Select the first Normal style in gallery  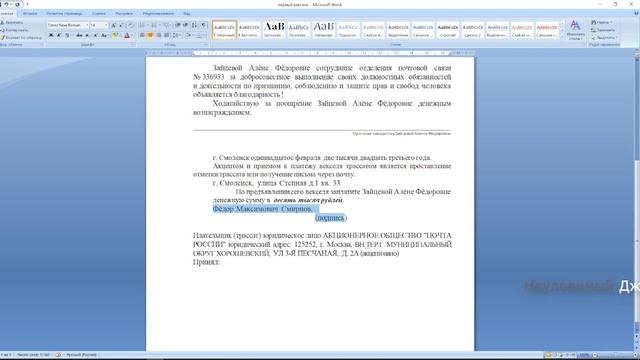tap(224, 30)
